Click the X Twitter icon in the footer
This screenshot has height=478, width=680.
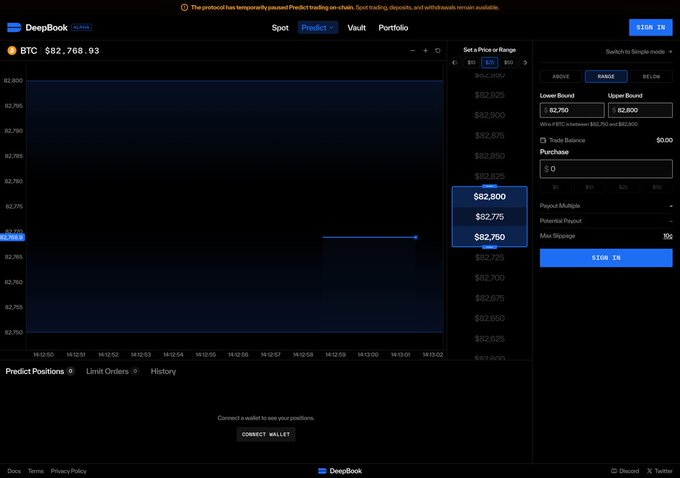point(649,471)
